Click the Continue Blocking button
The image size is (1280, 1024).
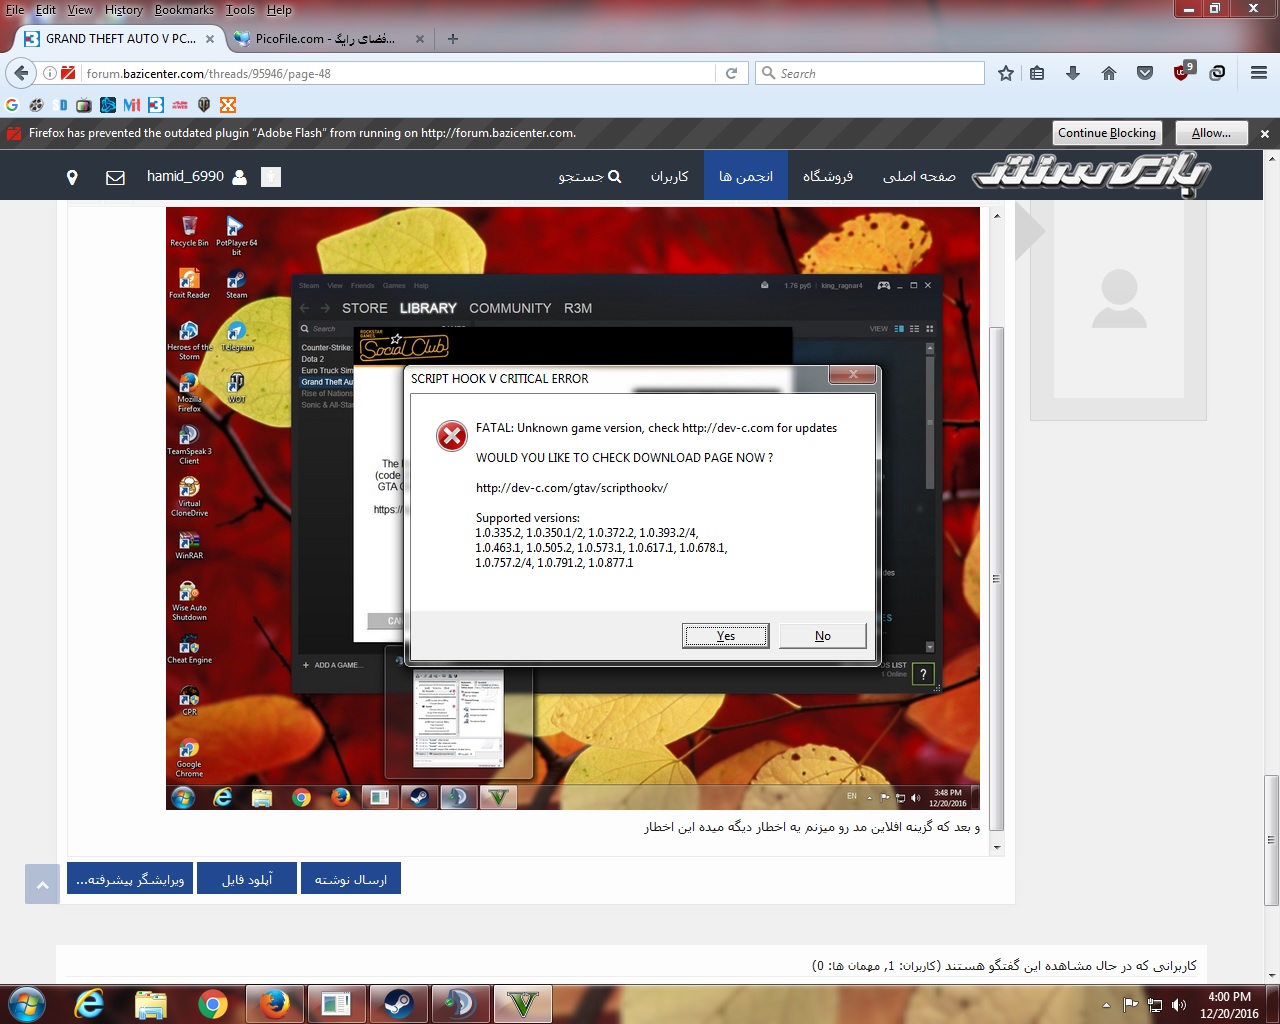coord(1107,133)
